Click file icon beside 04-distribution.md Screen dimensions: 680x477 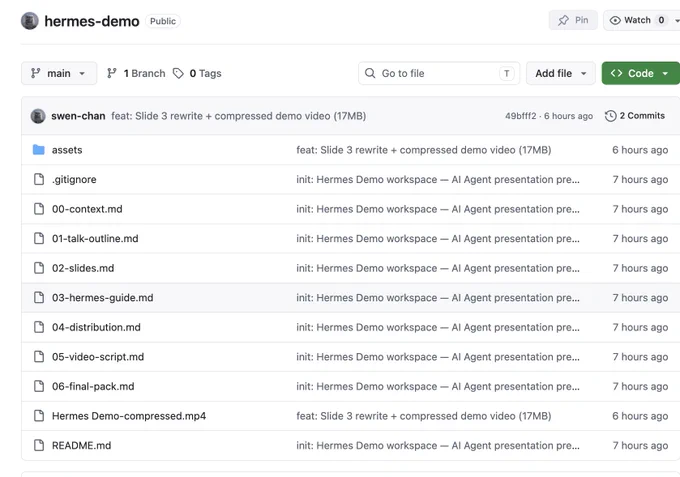(x=39, y=327)
